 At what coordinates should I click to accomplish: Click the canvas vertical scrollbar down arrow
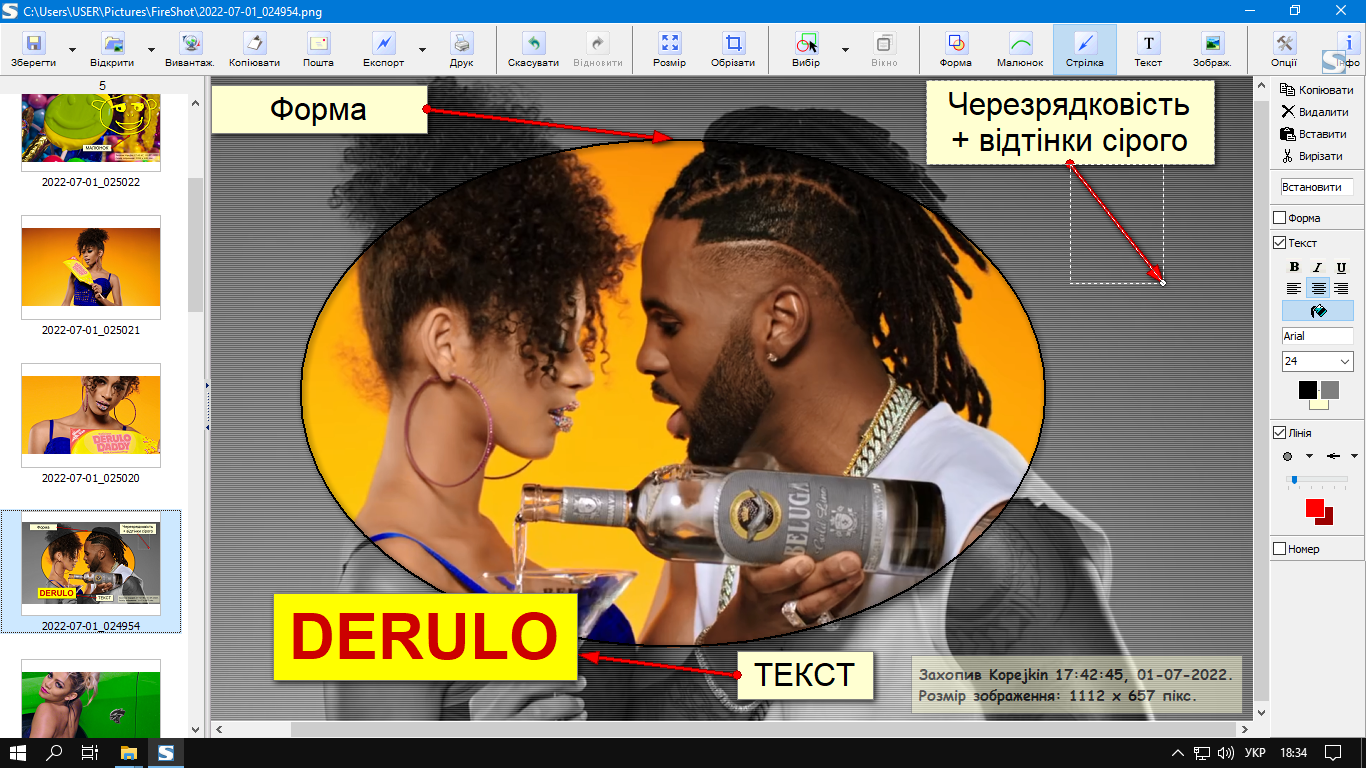(1260, 712)
